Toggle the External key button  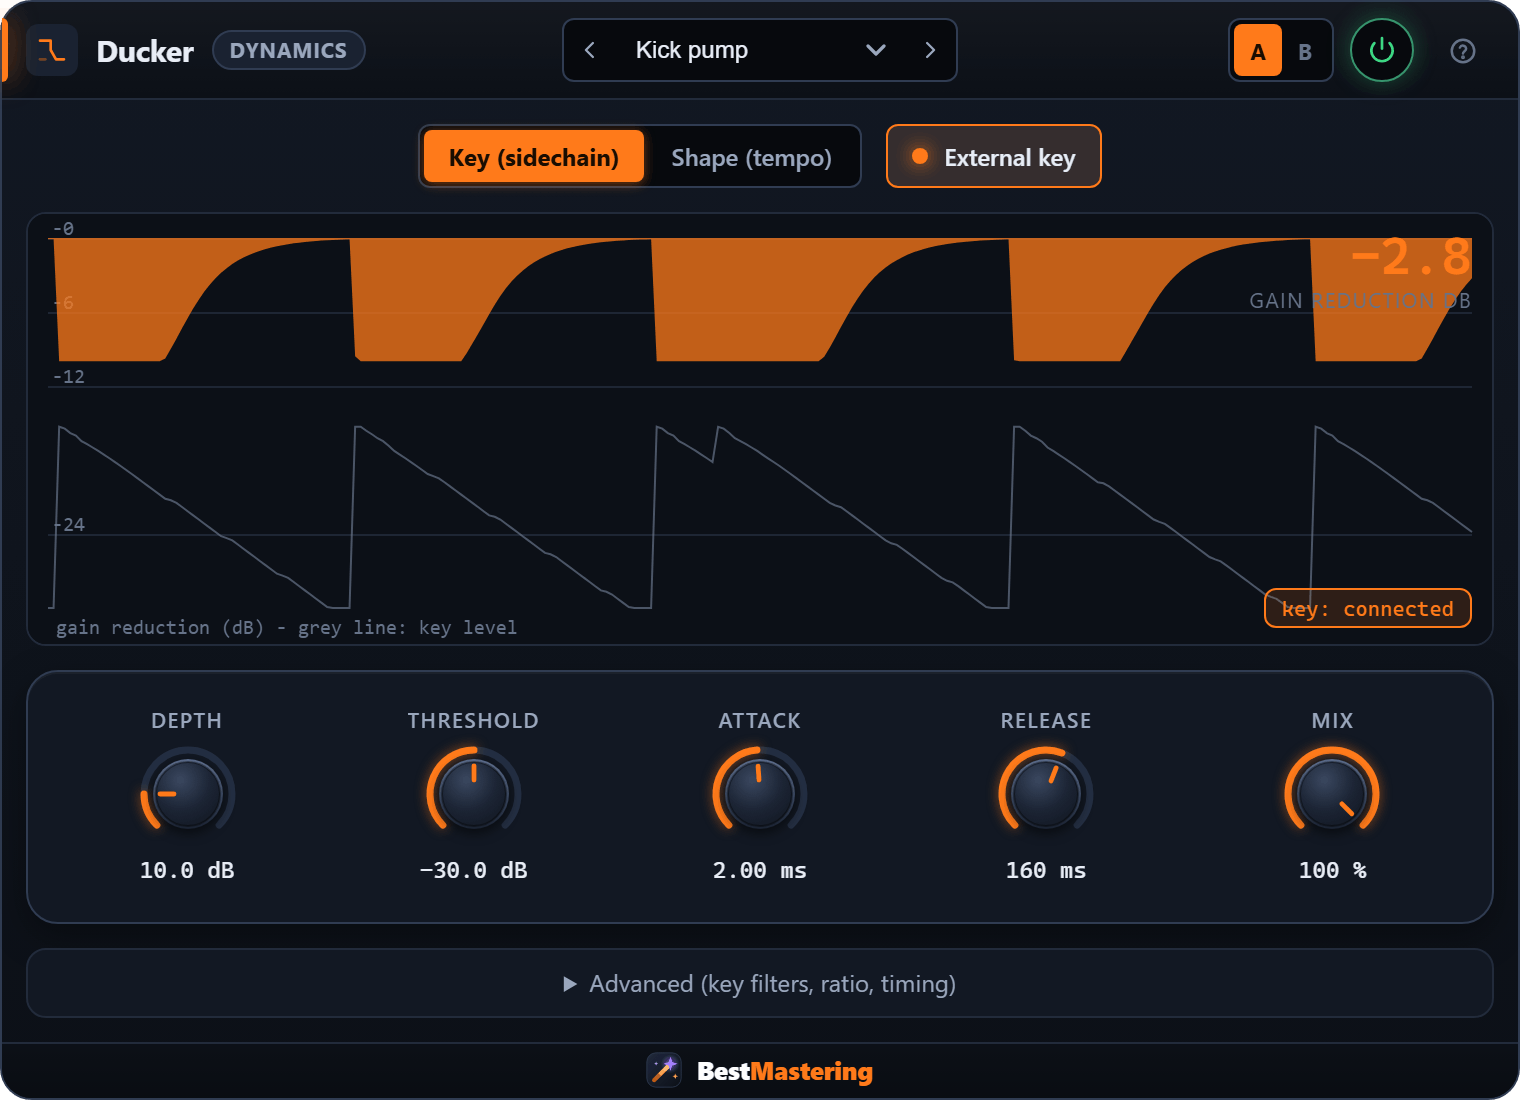(x=994, y=156)
